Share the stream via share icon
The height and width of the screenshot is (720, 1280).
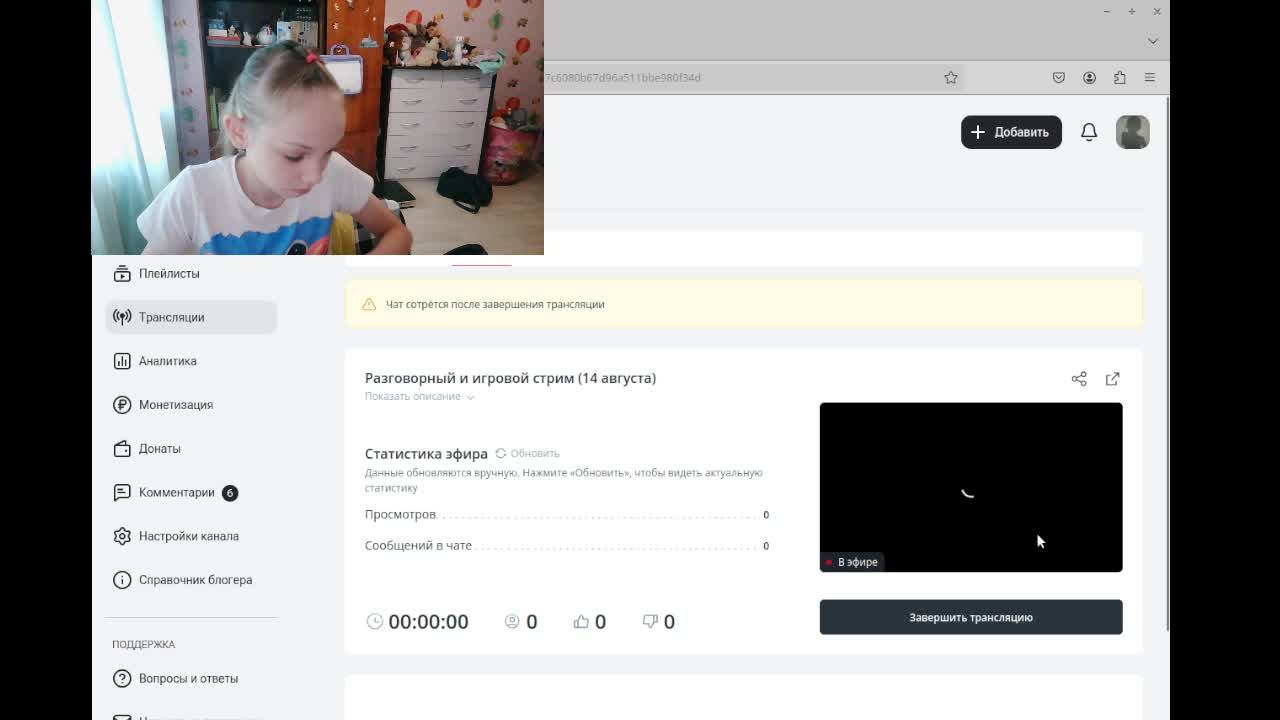coord(1079,379)
